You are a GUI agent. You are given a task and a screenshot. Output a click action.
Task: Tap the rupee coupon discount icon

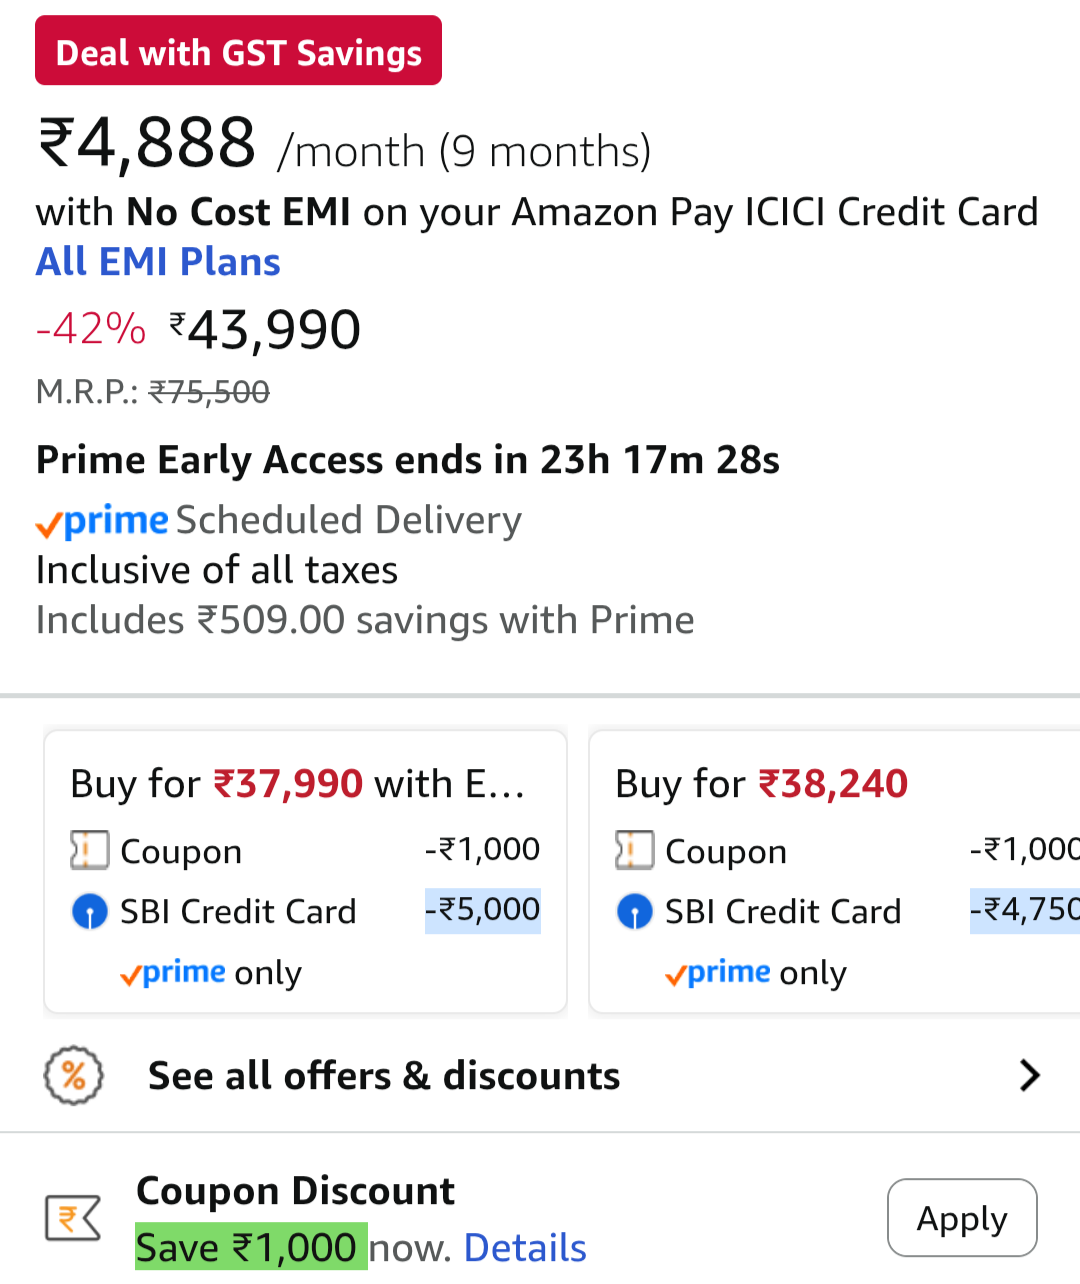(73, 1218)
